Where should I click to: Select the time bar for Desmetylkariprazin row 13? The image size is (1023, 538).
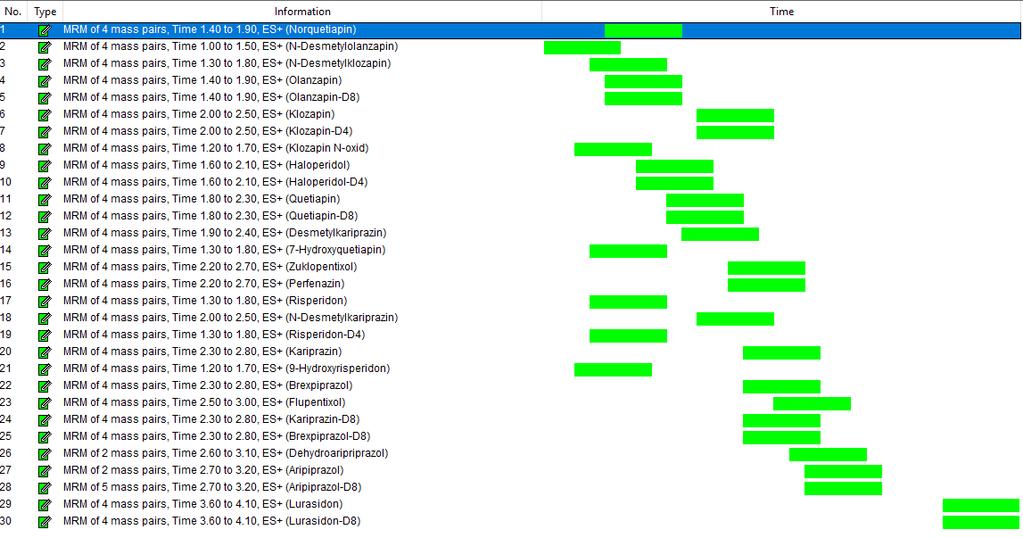pyautogui.click(x=720, y=234)
